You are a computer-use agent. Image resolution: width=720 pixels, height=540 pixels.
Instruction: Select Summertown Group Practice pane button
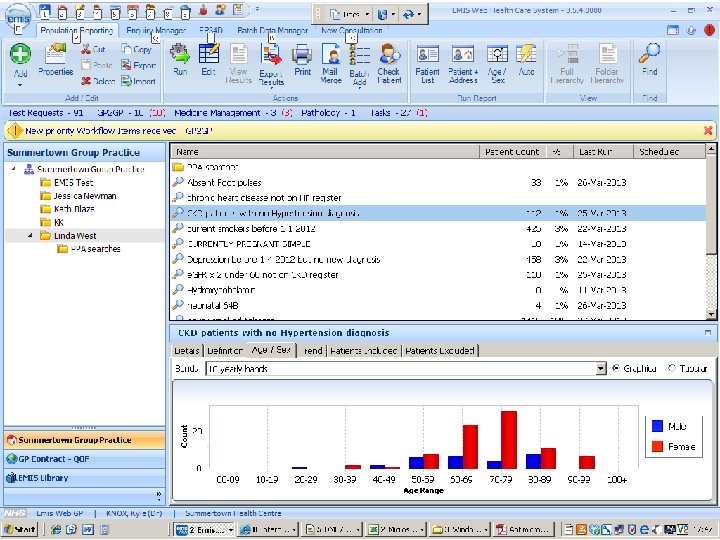[84, 440]
